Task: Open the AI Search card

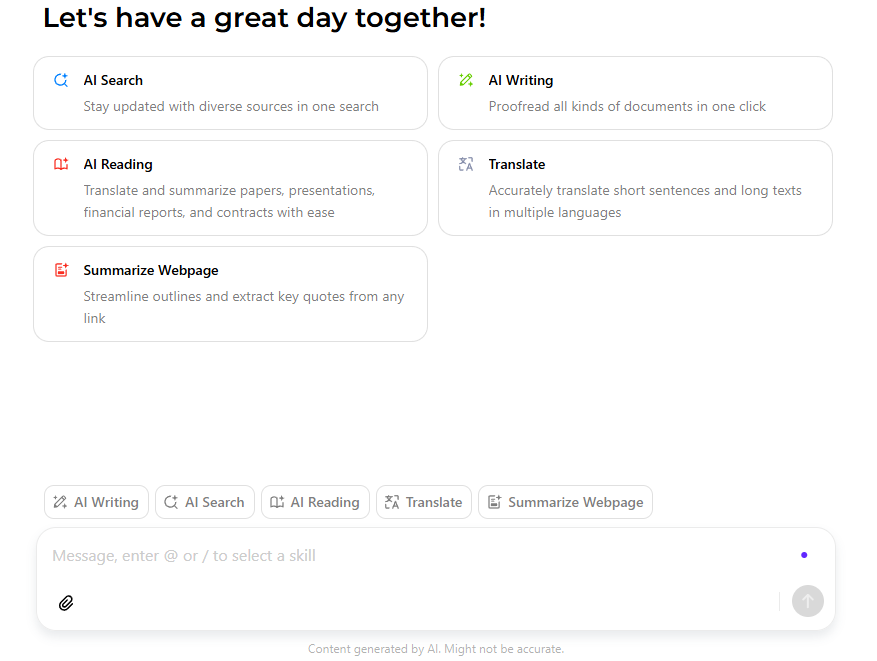Action: click(230, 93)
